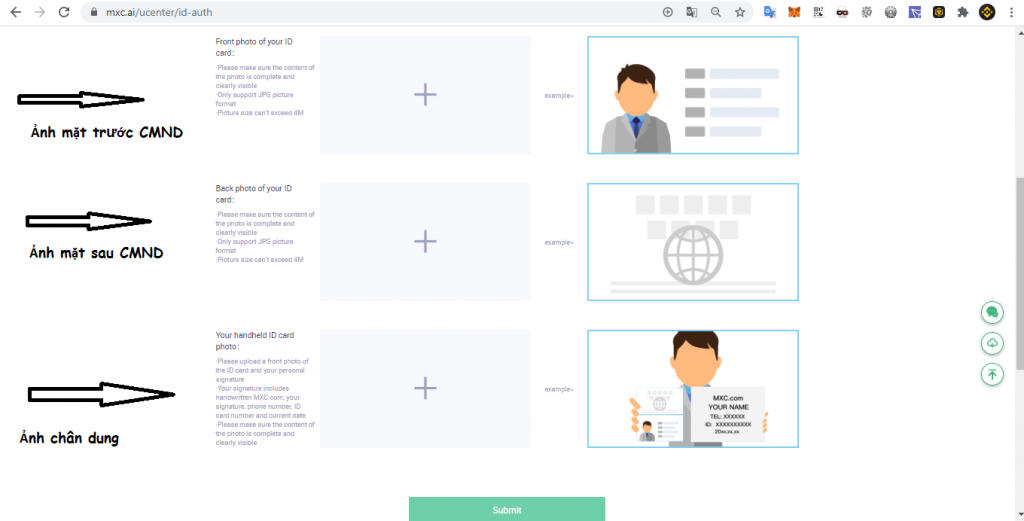The image size is (1024, 521).
Task: View the front ID card example image
Action: coord(693,95)
